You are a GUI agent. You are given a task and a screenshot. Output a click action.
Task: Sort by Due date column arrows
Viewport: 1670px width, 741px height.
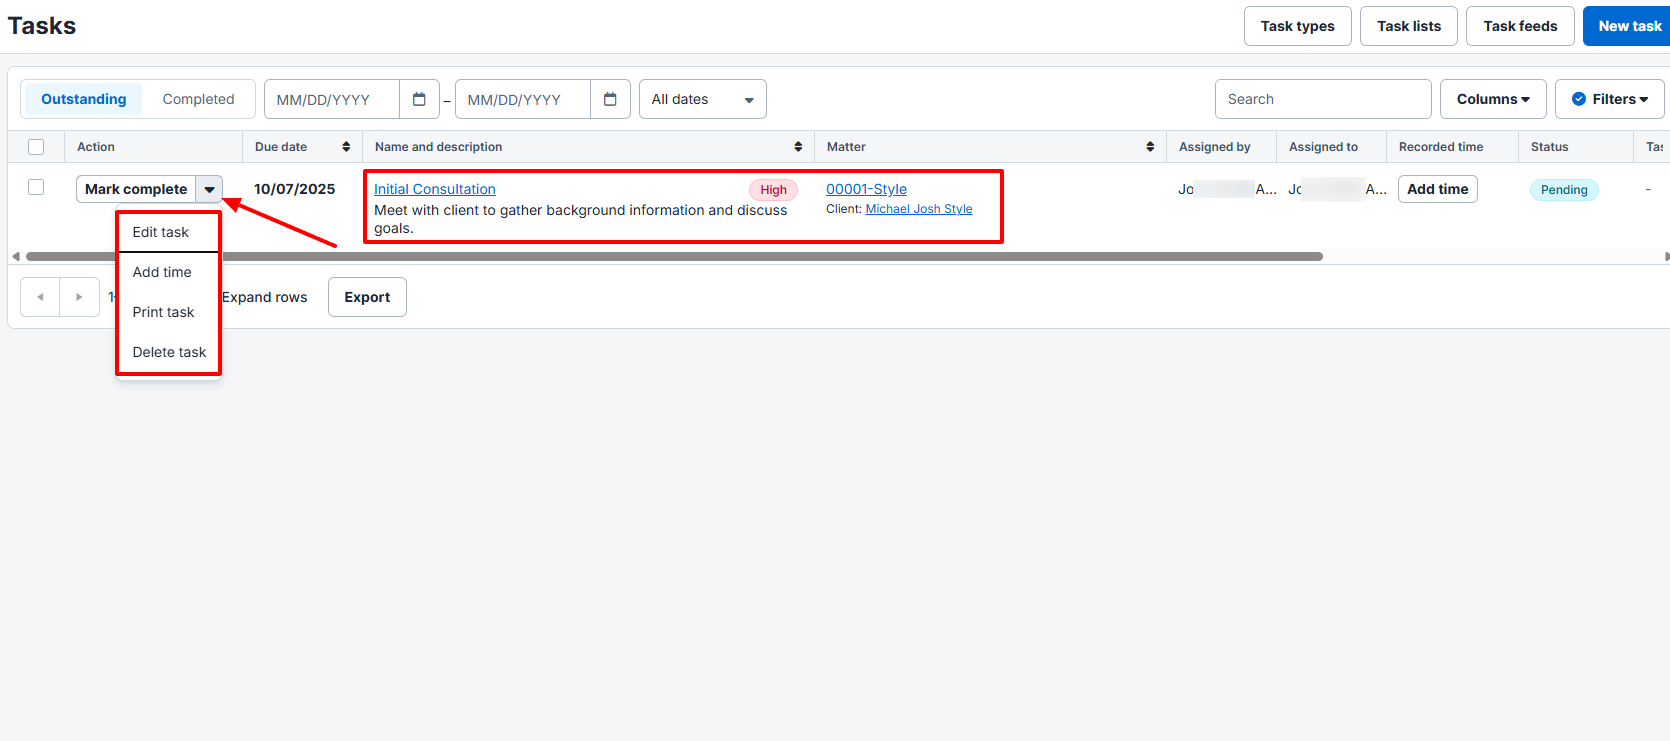pos(346,147)
